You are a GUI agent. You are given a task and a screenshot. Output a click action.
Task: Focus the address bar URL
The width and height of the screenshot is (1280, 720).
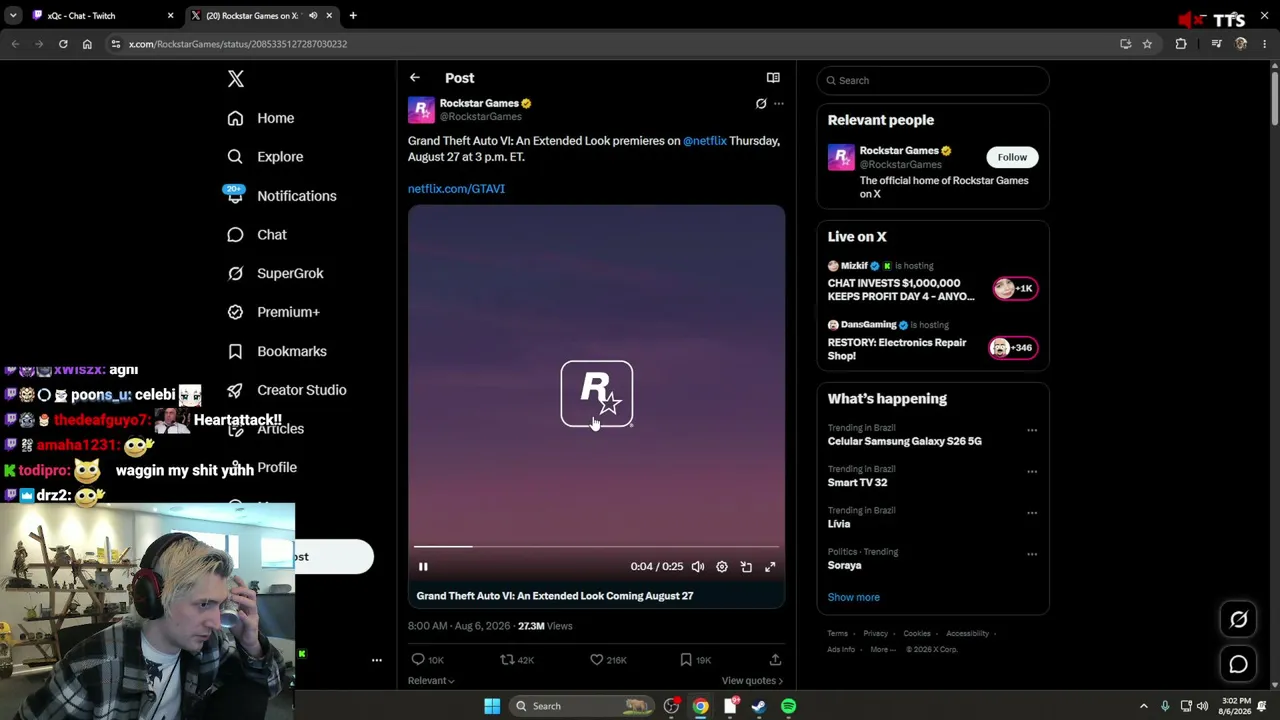[x=238, y=44]
